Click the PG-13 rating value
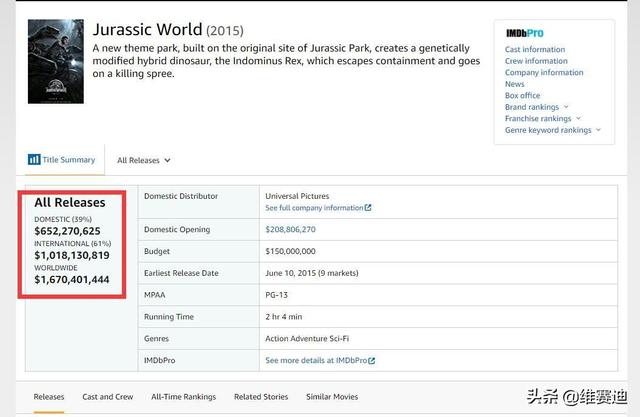This screenshot has height=417, width=640. [276, 295]
